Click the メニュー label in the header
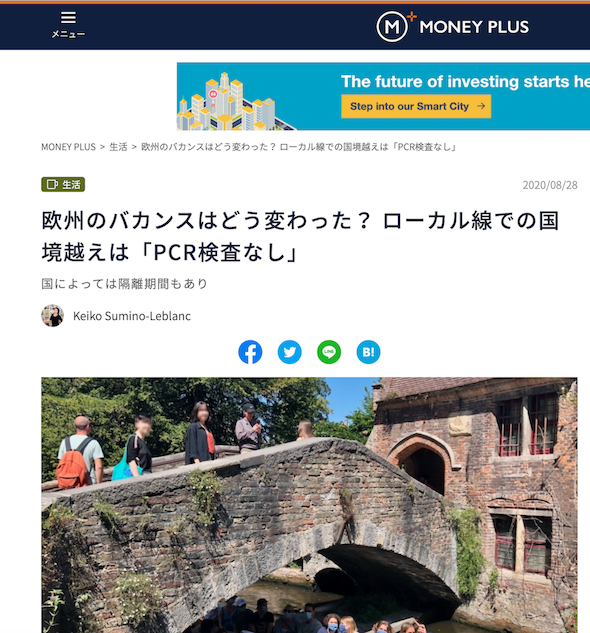 tap(68, 34)
